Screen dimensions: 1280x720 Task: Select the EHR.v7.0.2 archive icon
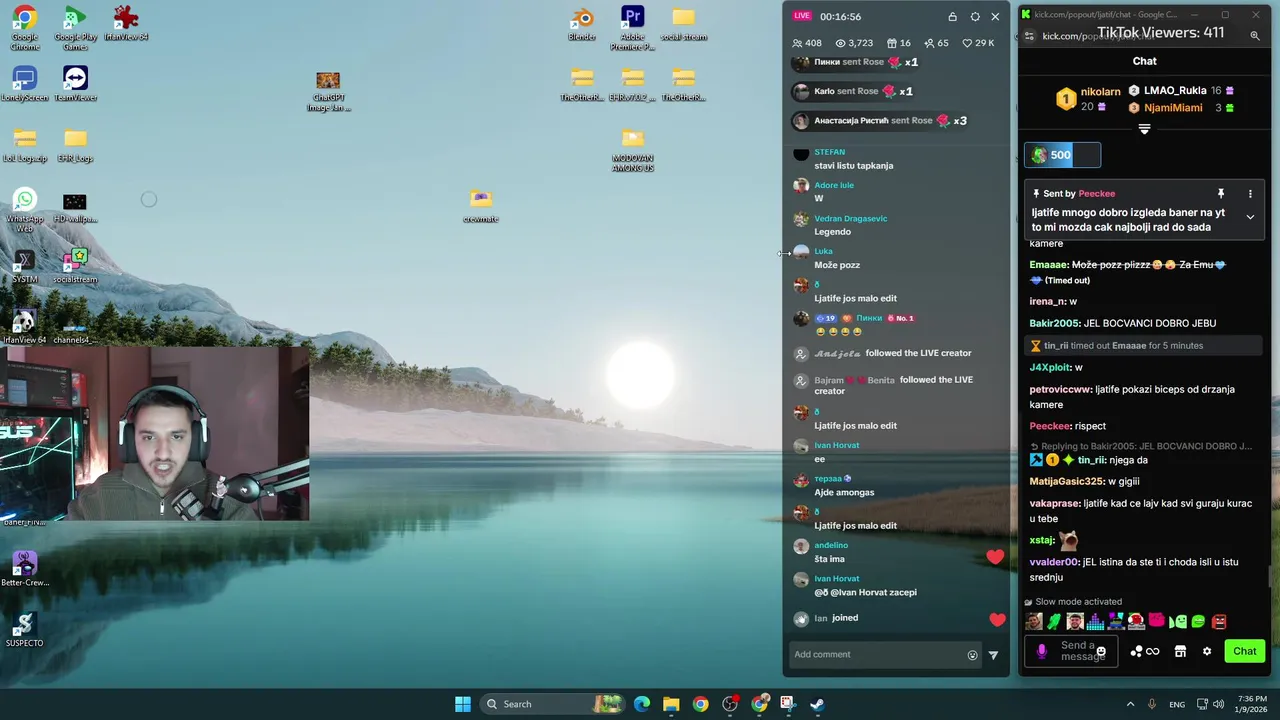[632, 84]
